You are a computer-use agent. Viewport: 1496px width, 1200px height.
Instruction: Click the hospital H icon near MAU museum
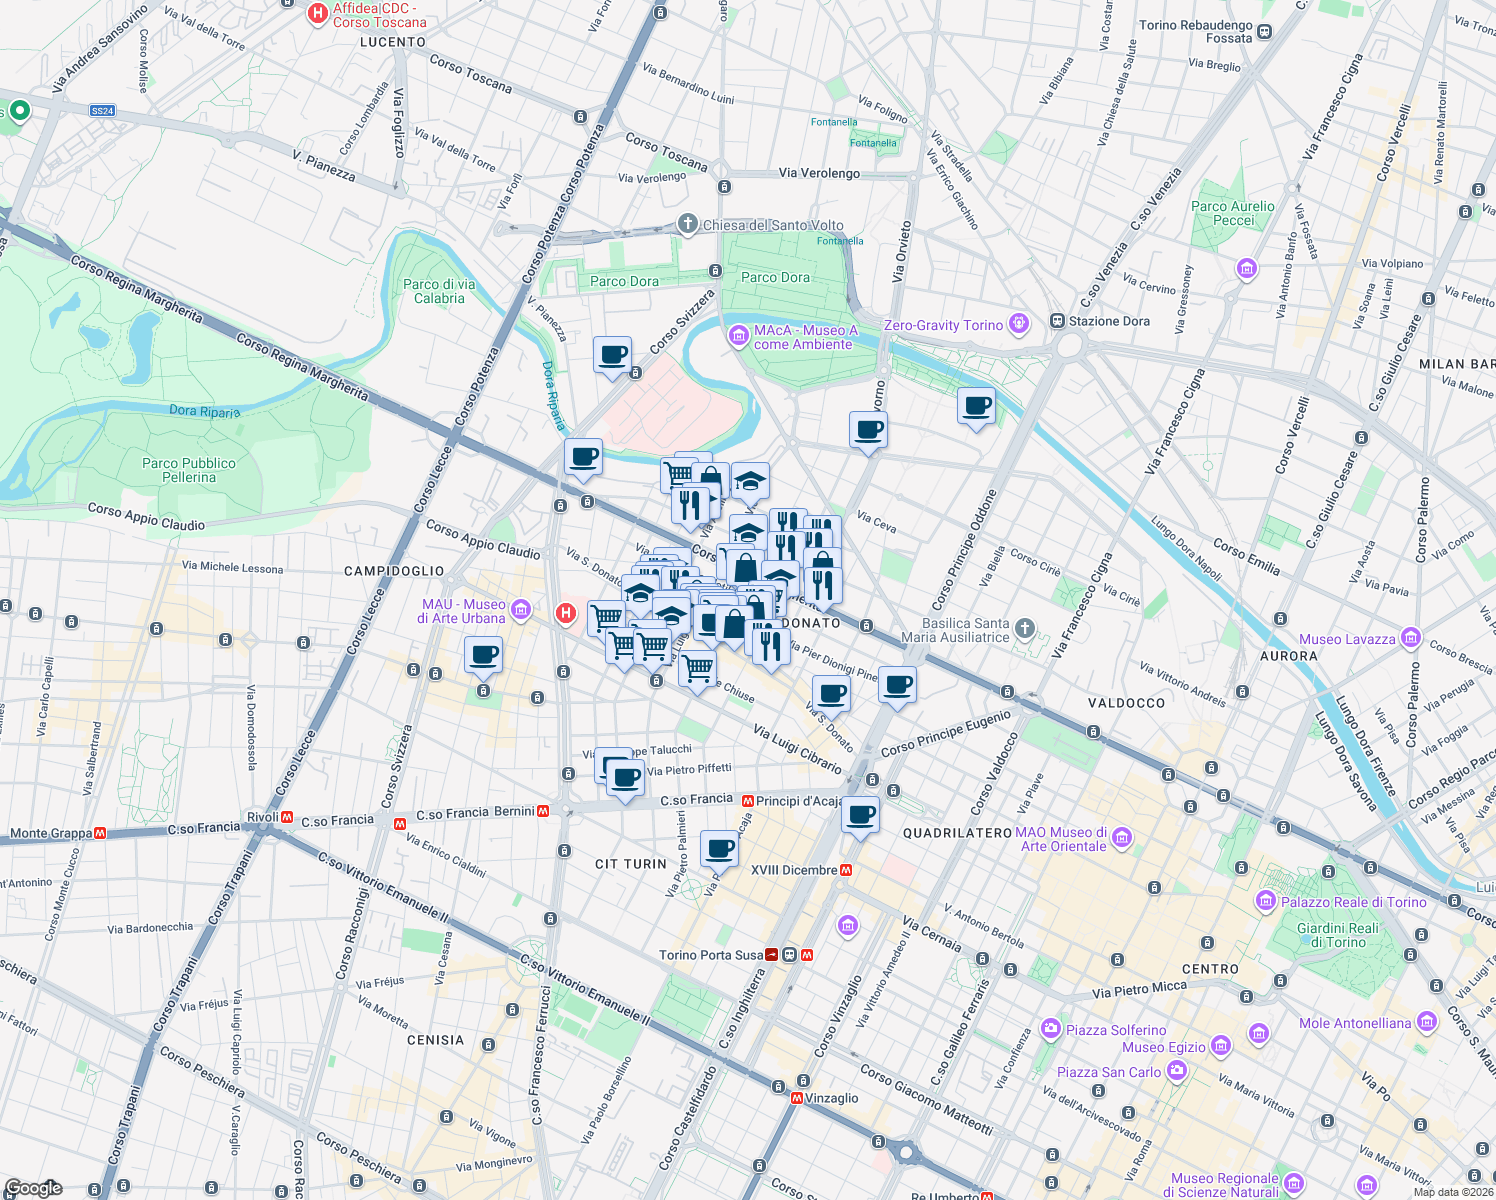(x=565, y=613)
